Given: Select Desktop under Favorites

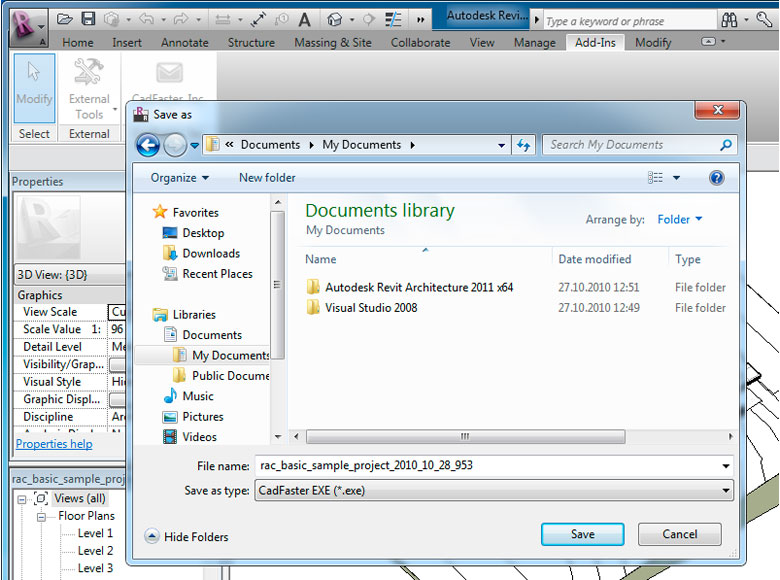Looking at the screenshot, I should click(x=203, y=233).
